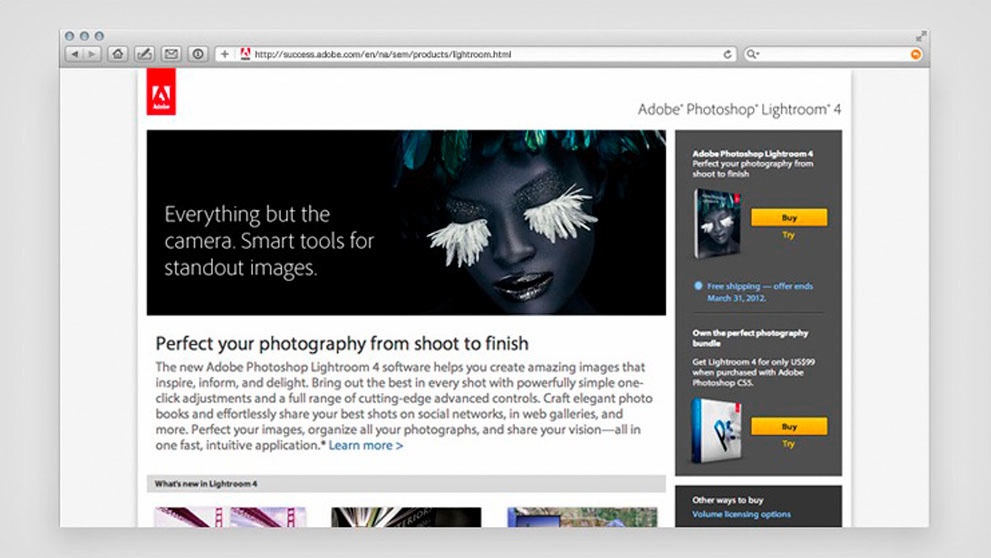Enter fullscreen with the diagonal arrows icon
This screenshot has width=991, height=558.
point(921,36)
